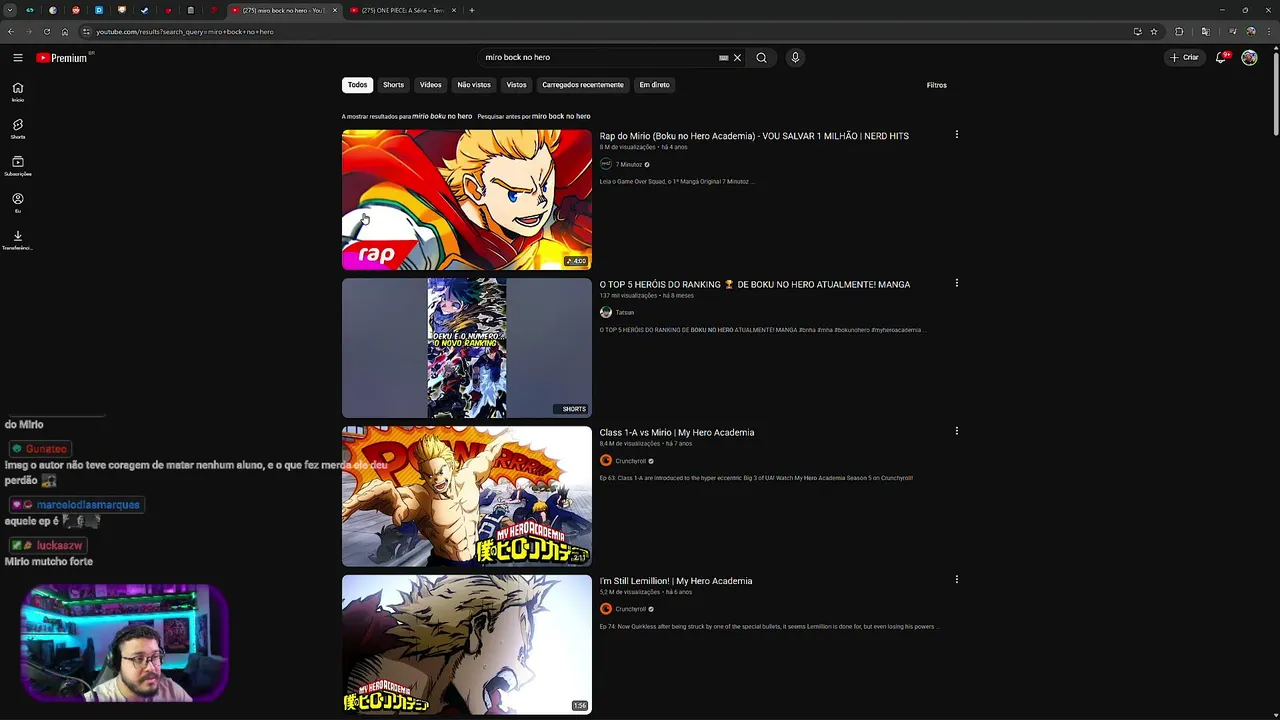
Task: Go back with the browser back arrow
Action: [10, 32]
